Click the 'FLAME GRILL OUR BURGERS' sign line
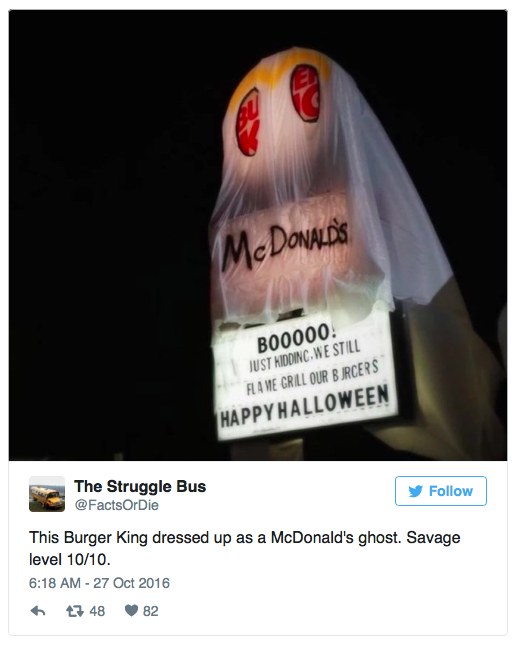Image resolution: width=520 pixels, height=648 pixels. point(312,379)
